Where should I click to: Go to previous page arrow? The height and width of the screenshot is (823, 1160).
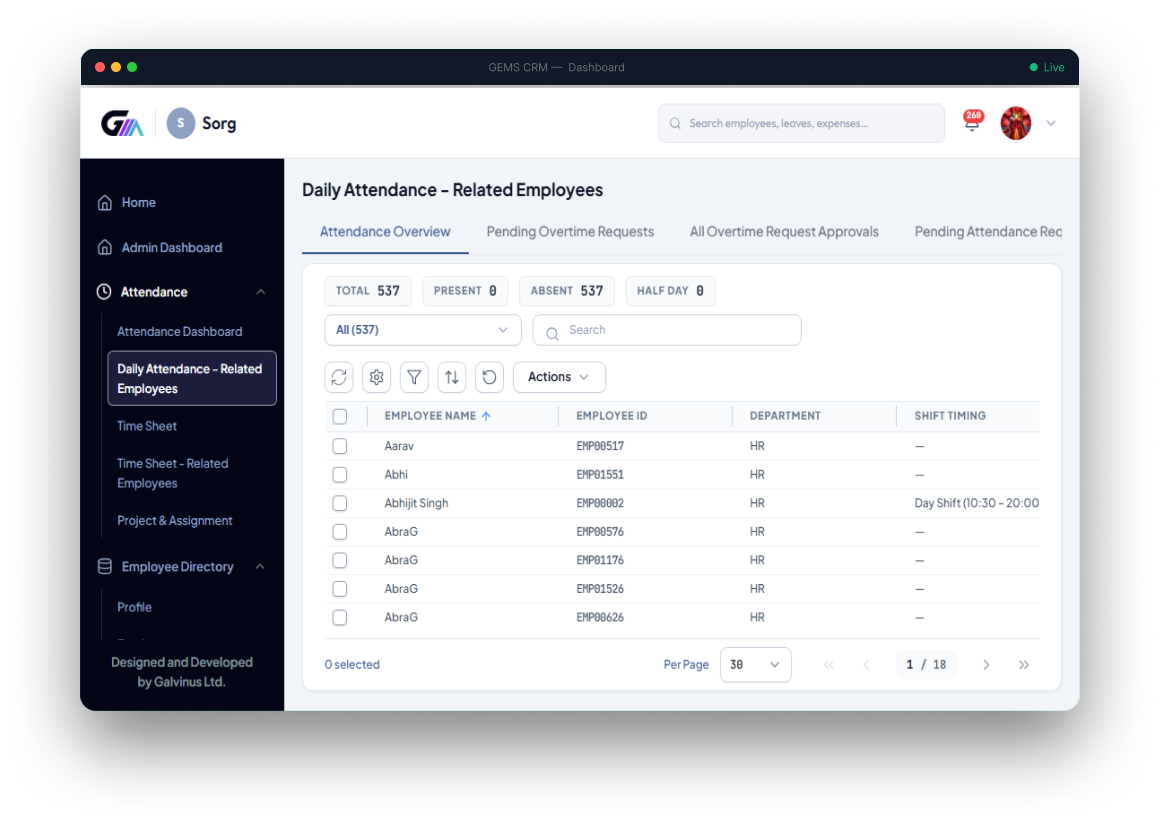pyautogui.click(x=866, y=665)
